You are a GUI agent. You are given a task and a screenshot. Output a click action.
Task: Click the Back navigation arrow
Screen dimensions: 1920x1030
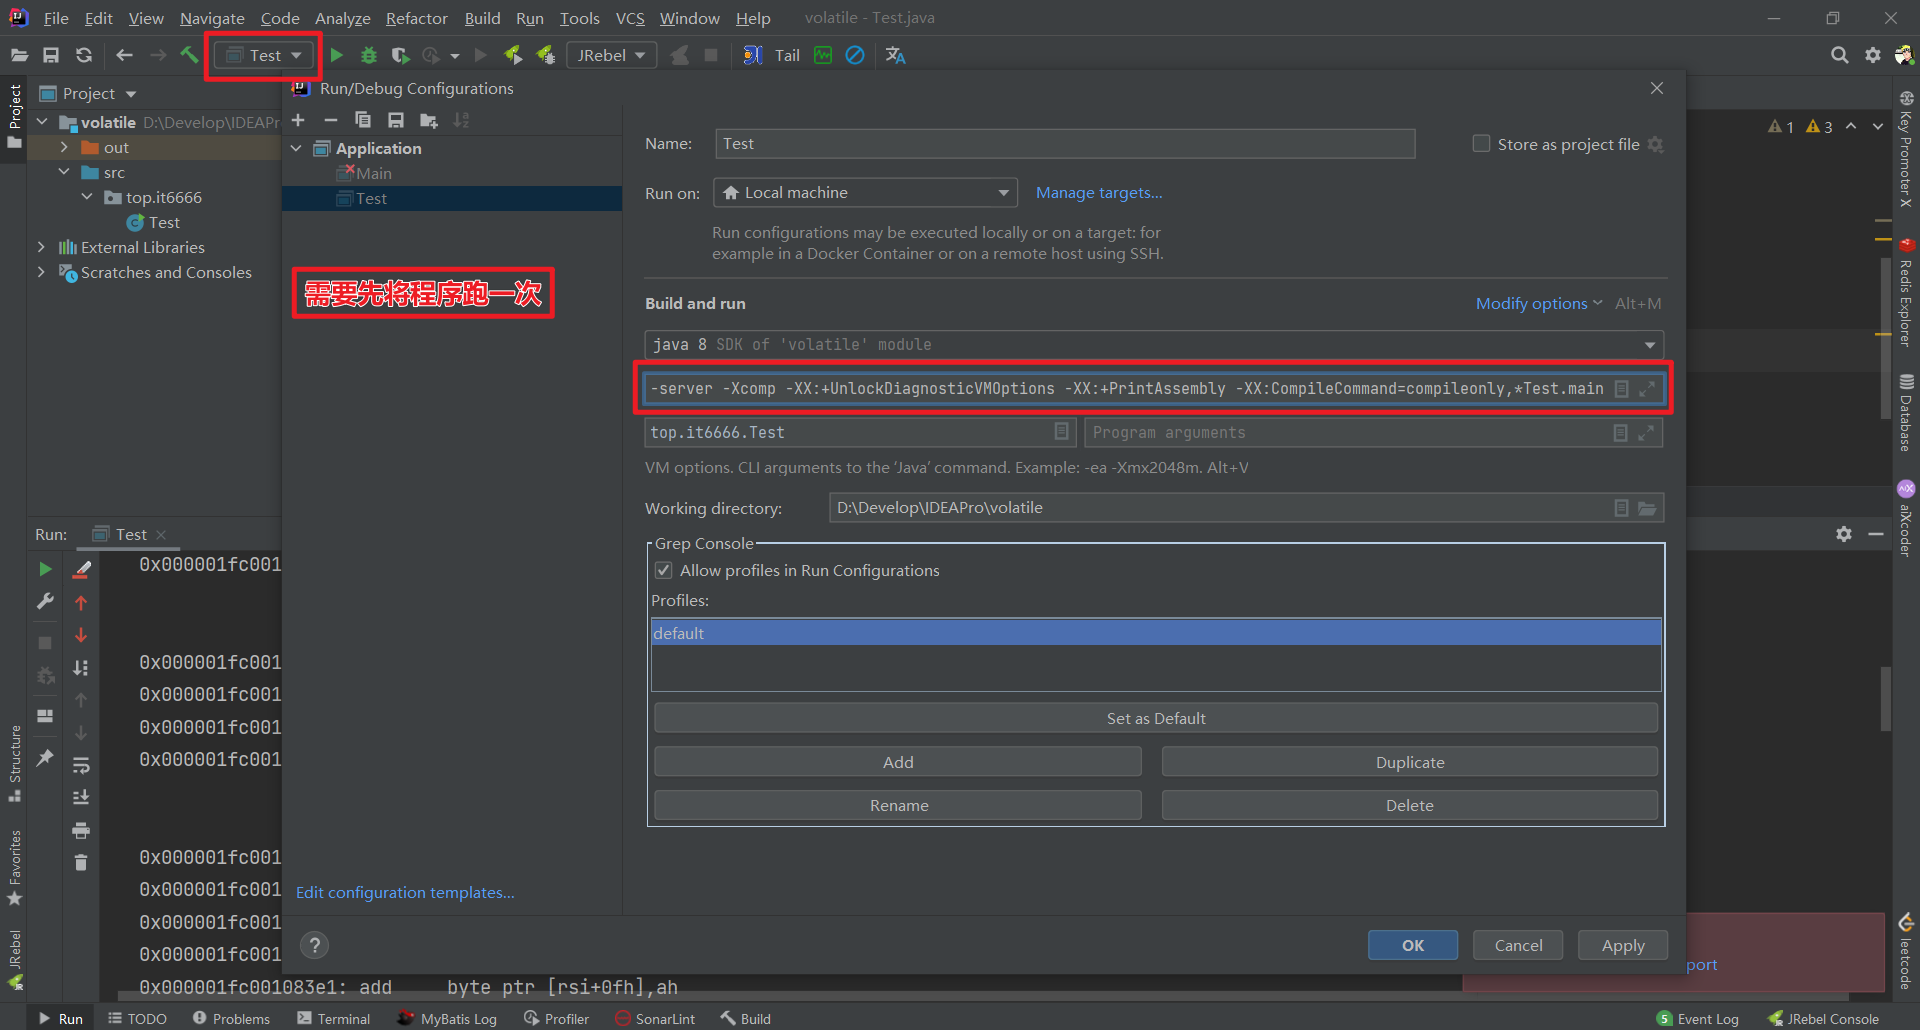click(125, 55)
